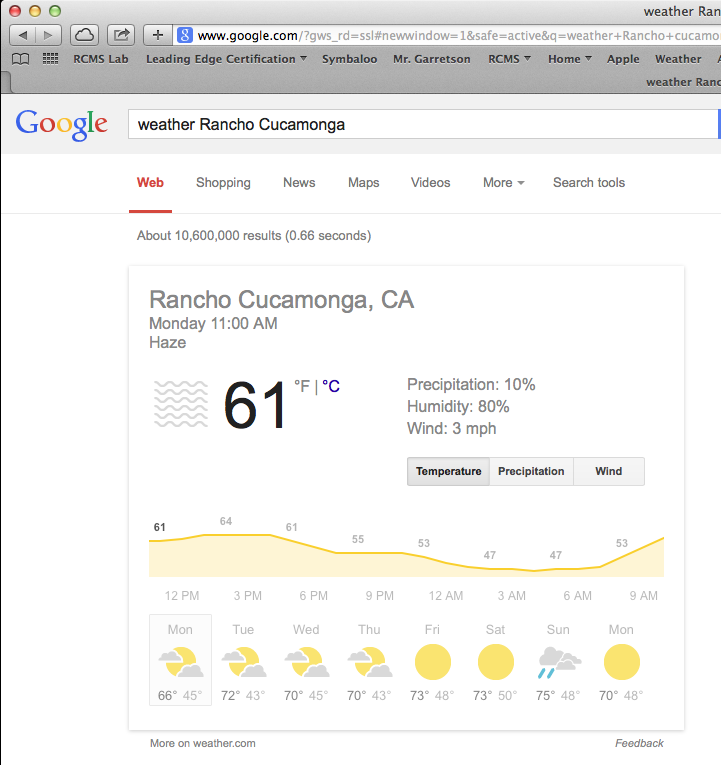The image size is (721, 765).
Task: Click the 'Humidity: 80%' text
Action: pos(458,406)
